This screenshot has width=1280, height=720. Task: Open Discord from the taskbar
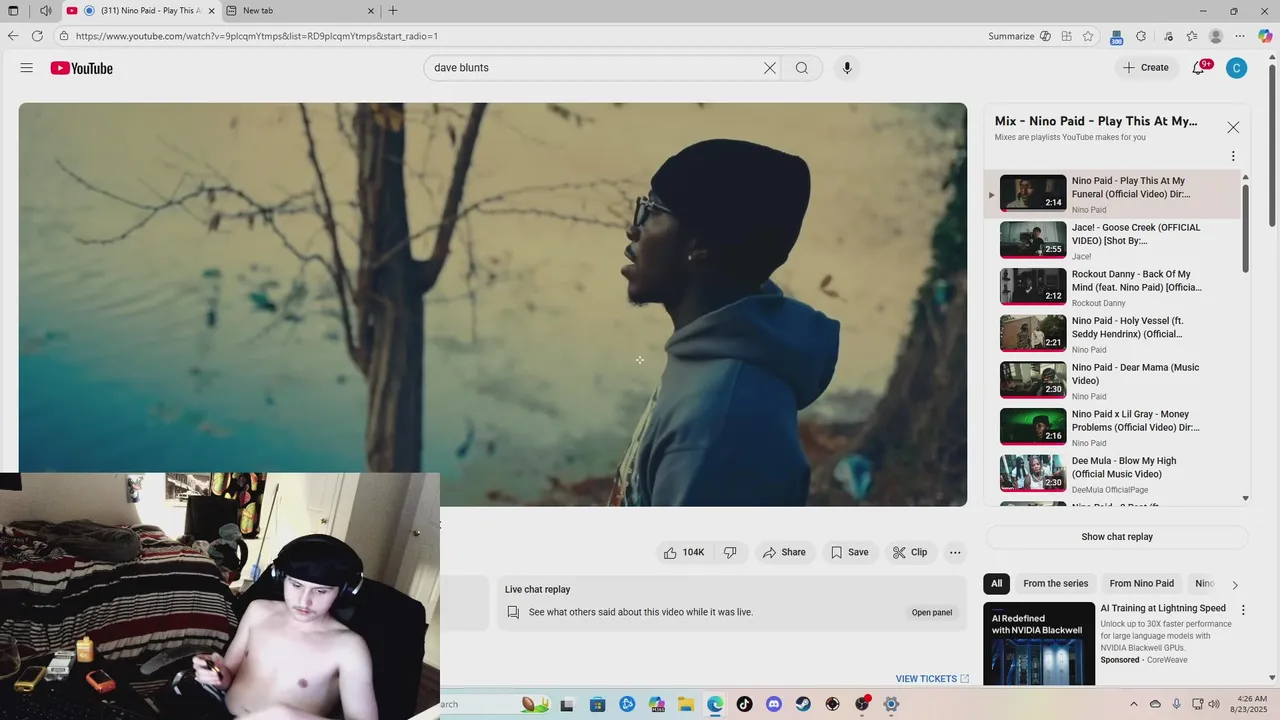click(x=773, y=704)
